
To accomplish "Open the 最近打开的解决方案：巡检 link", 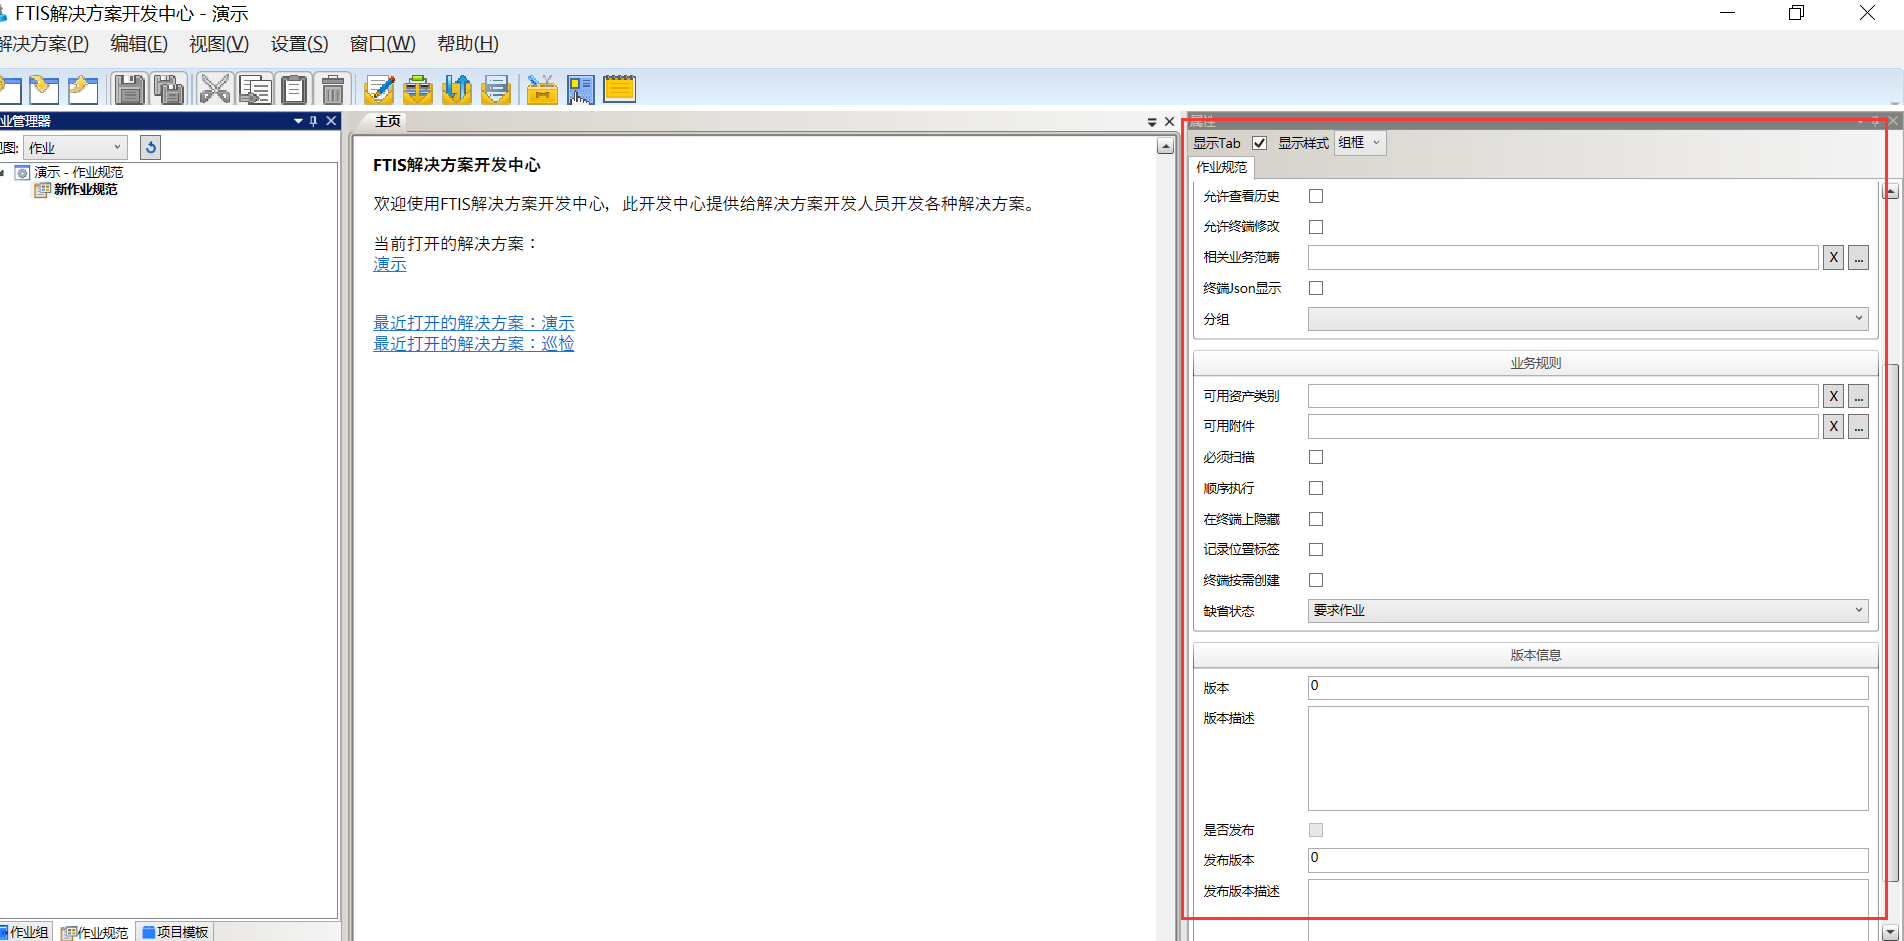I will point(473,344).
